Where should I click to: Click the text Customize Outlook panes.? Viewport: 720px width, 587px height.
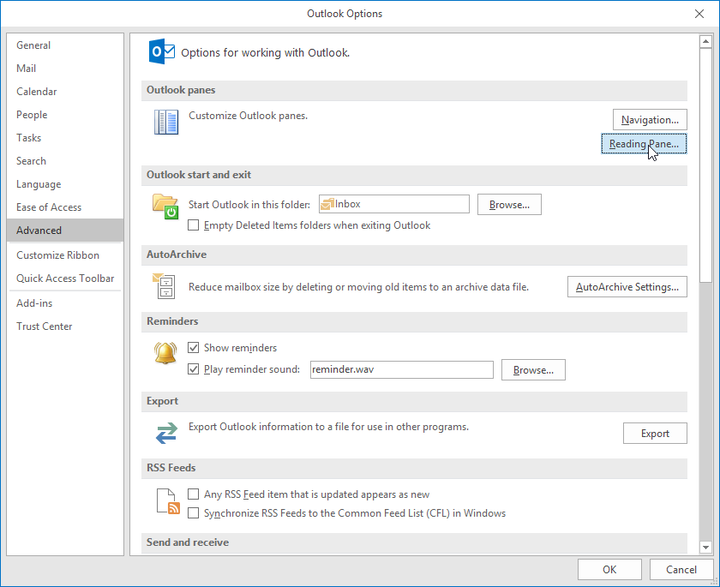pos(248,115)
